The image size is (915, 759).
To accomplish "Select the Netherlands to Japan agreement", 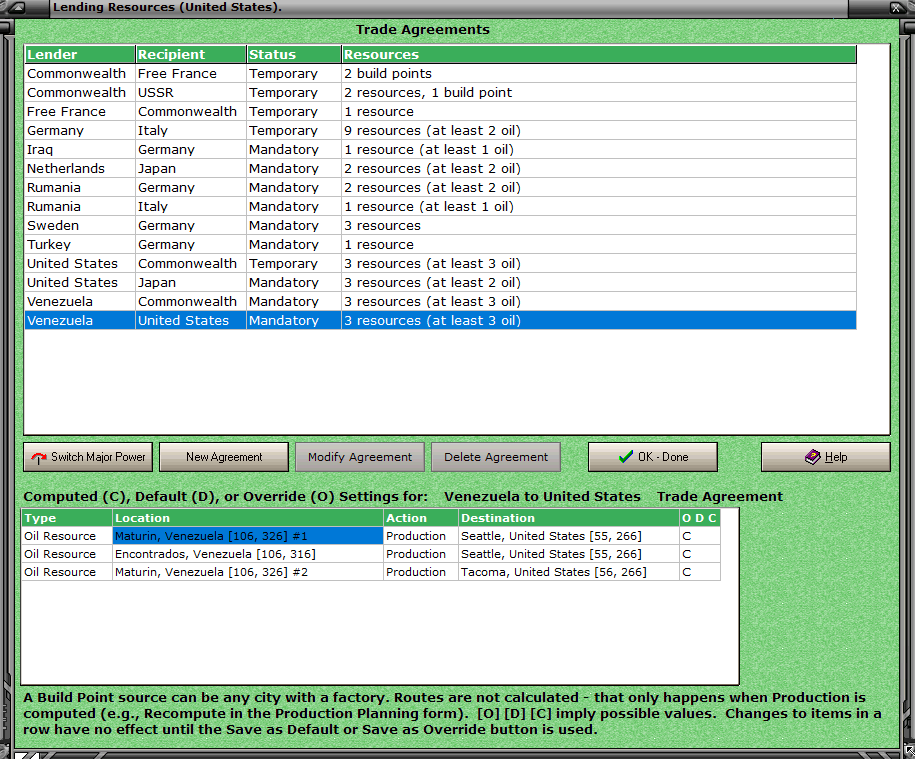I will coord(441,169).
